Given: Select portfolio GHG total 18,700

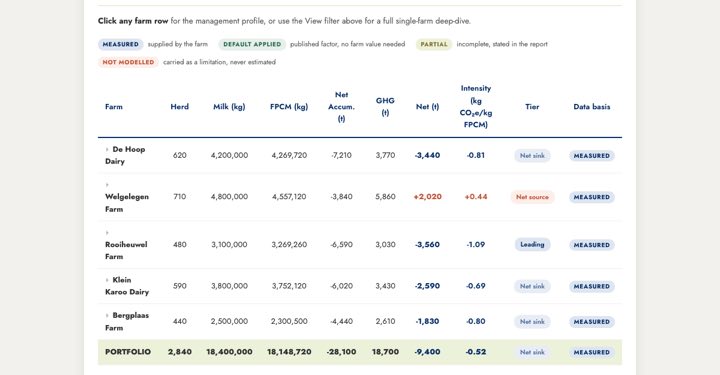Looking at the screenshot, I should tap(385, 352).
